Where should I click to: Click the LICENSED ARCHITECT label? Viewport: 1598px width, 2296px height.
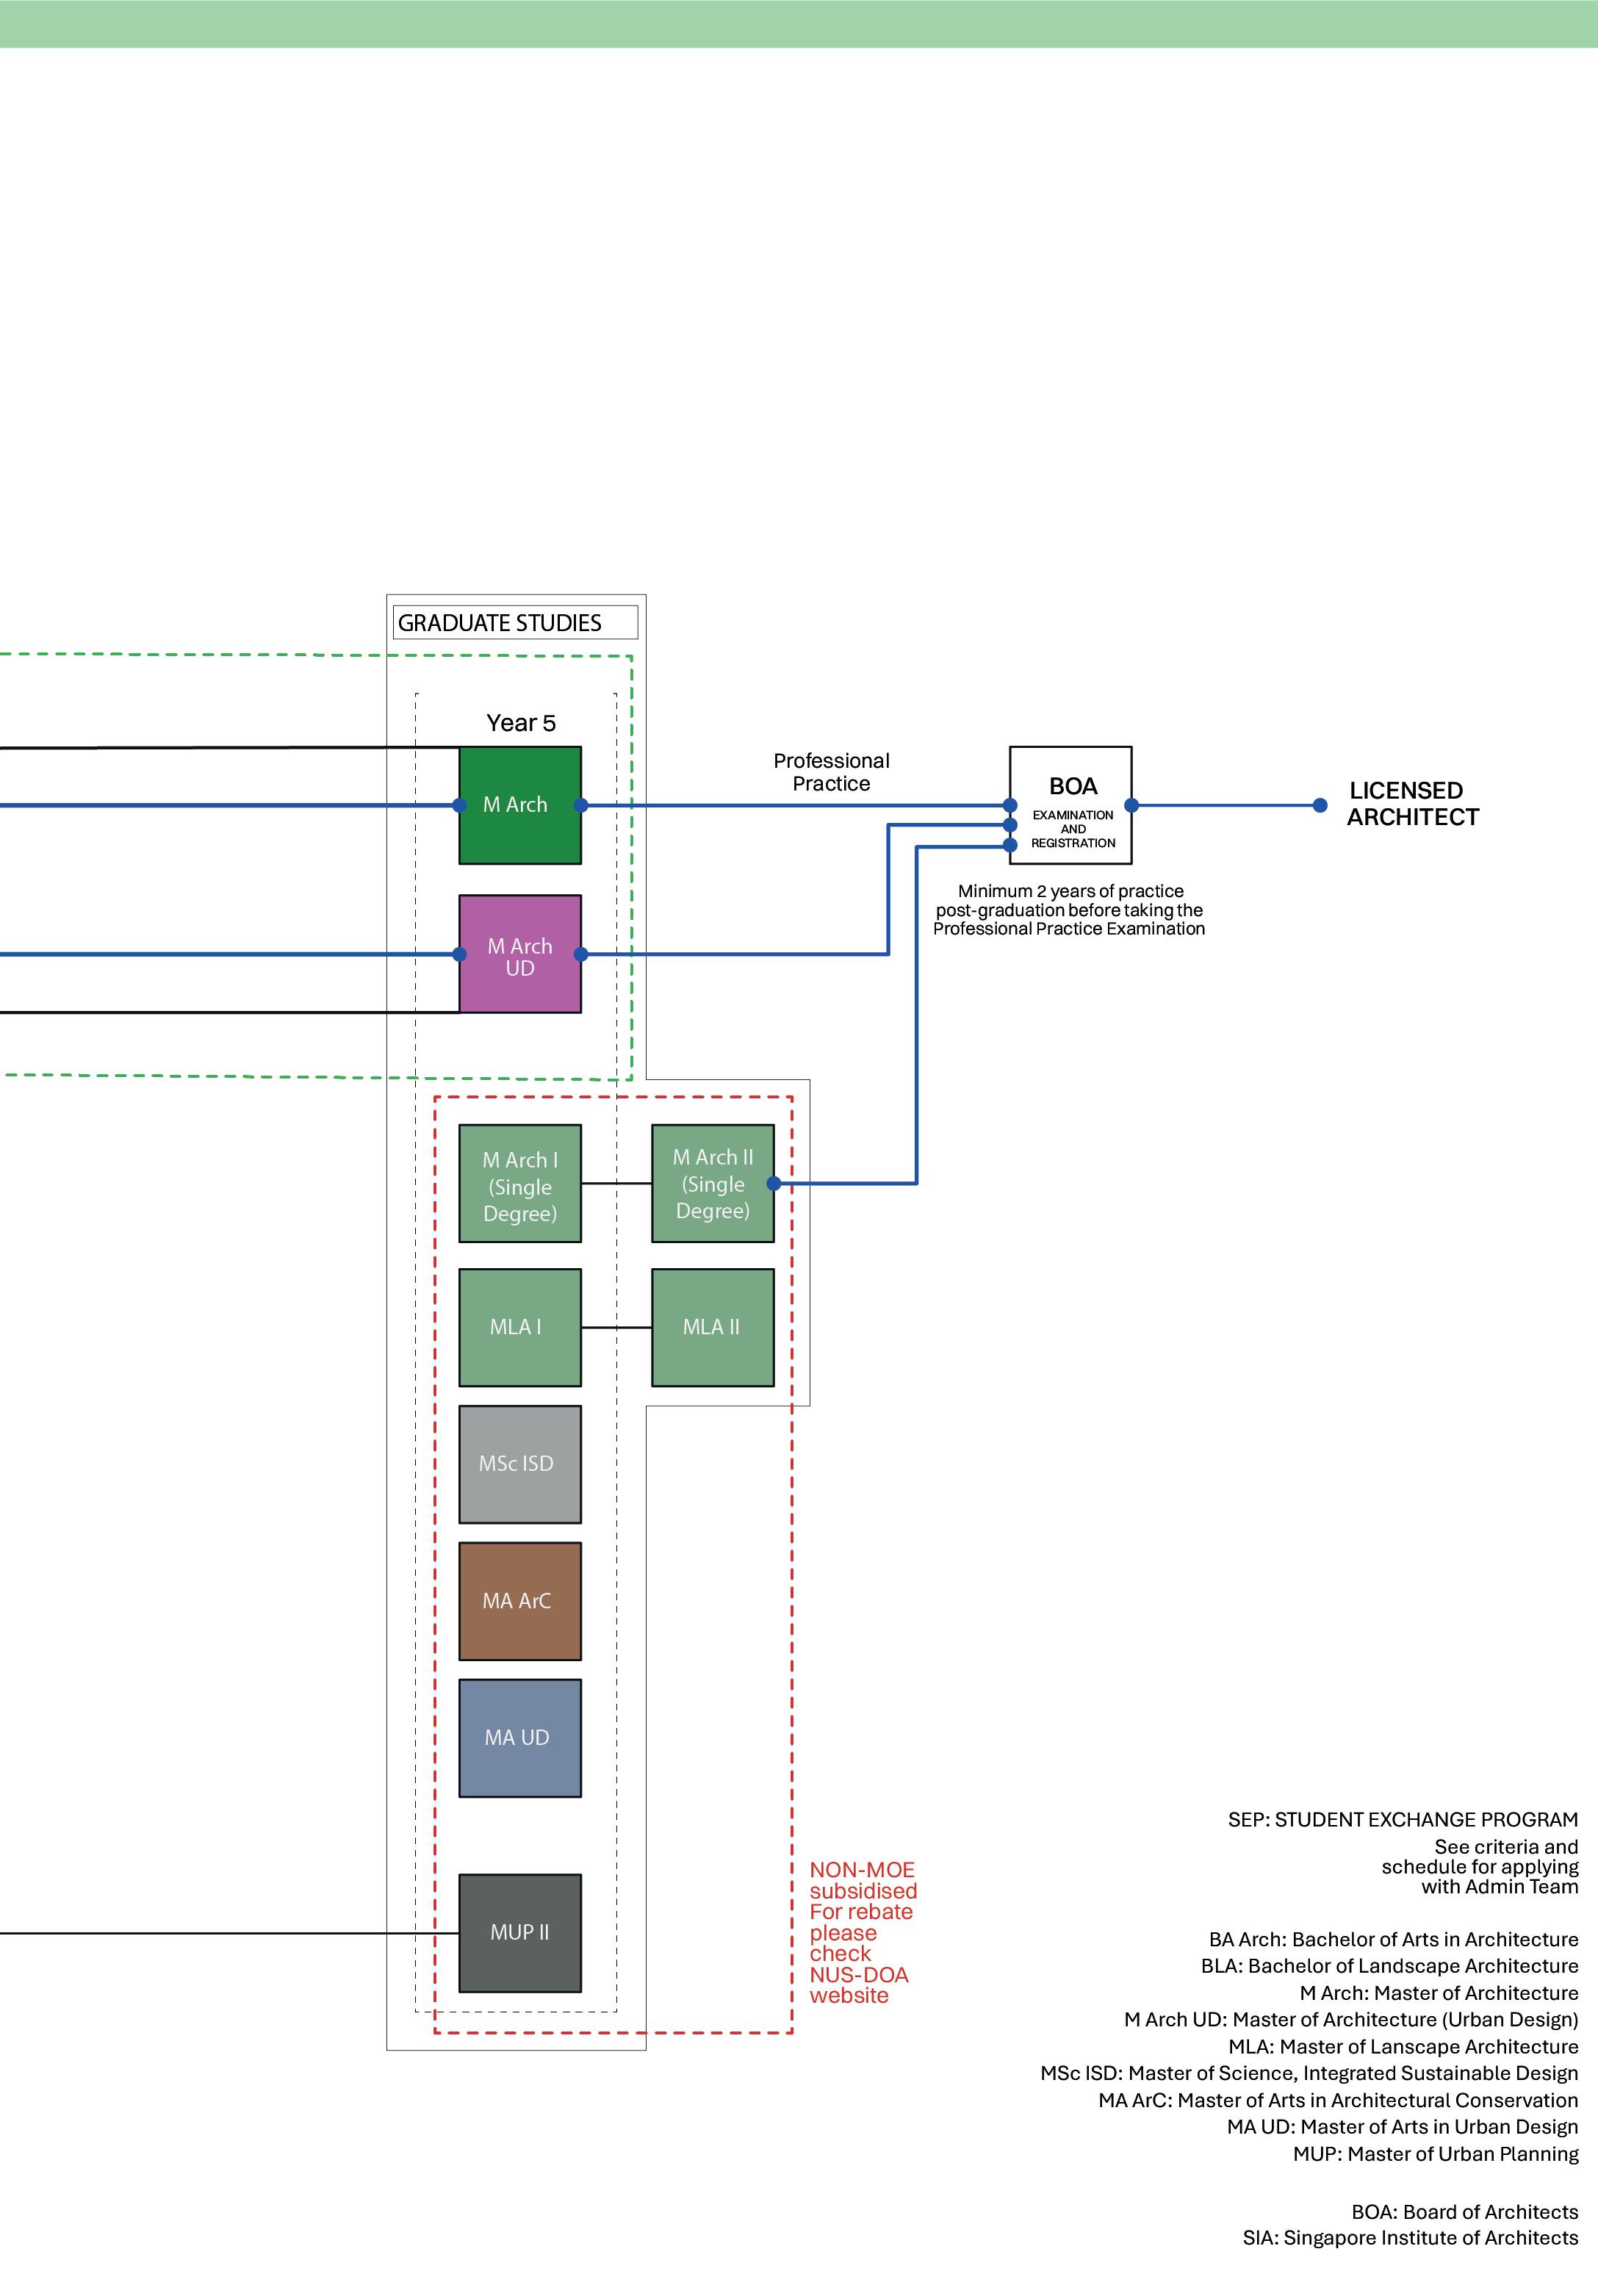pyautogui.click(x=1411, y=804)
